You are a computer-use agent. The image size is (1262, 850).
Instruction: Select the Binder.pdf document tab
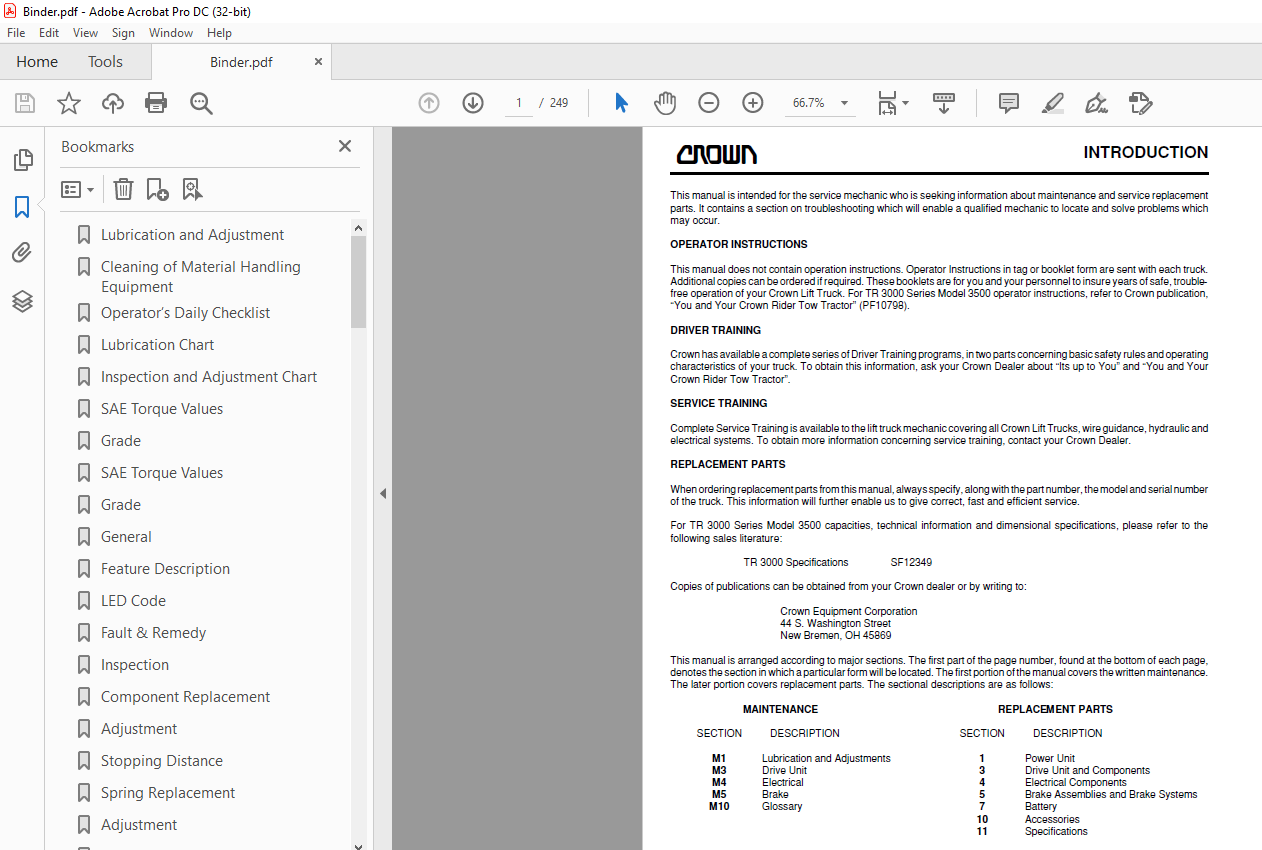[x=241, y=62]
